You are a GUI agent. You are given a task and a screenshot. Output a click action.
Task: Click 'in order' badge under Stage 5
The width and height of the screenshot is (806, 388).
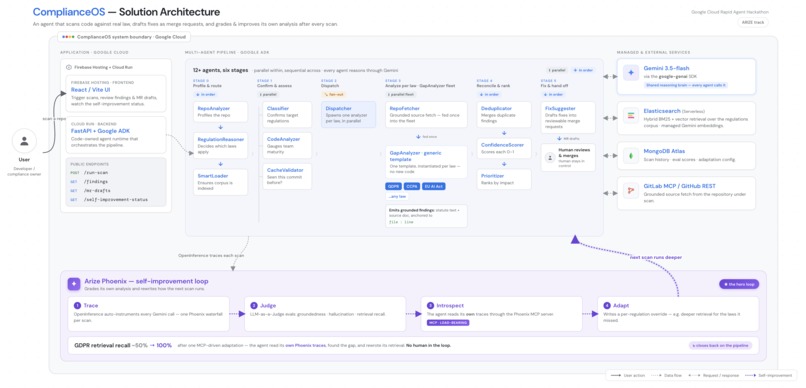[553, 95]
